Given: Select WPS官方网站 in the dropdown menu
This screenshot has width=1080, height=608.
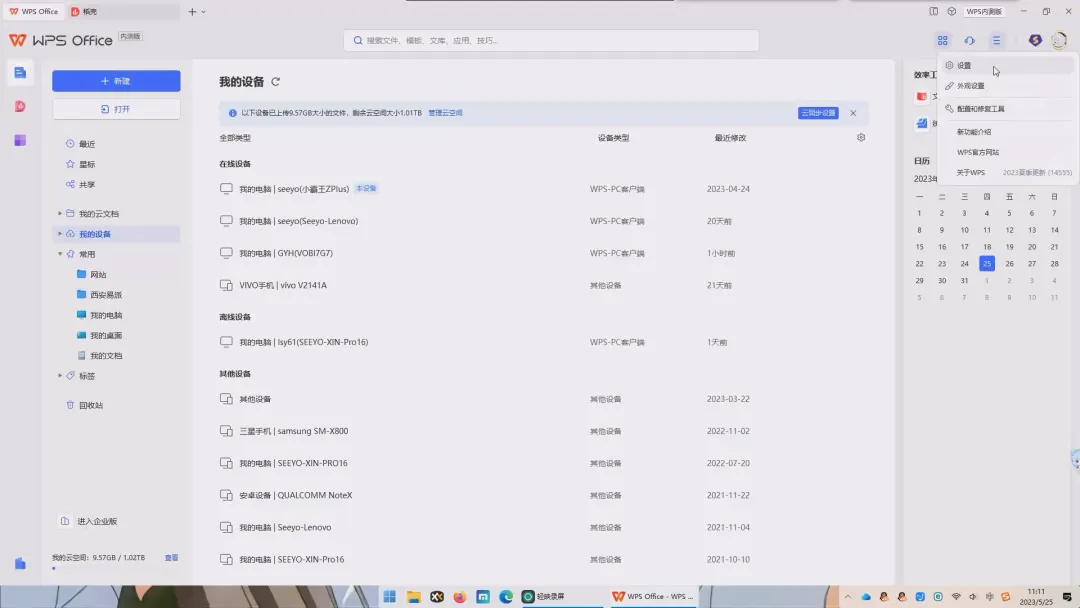Looking at the screenshot, I should [x=1006, y=152].
